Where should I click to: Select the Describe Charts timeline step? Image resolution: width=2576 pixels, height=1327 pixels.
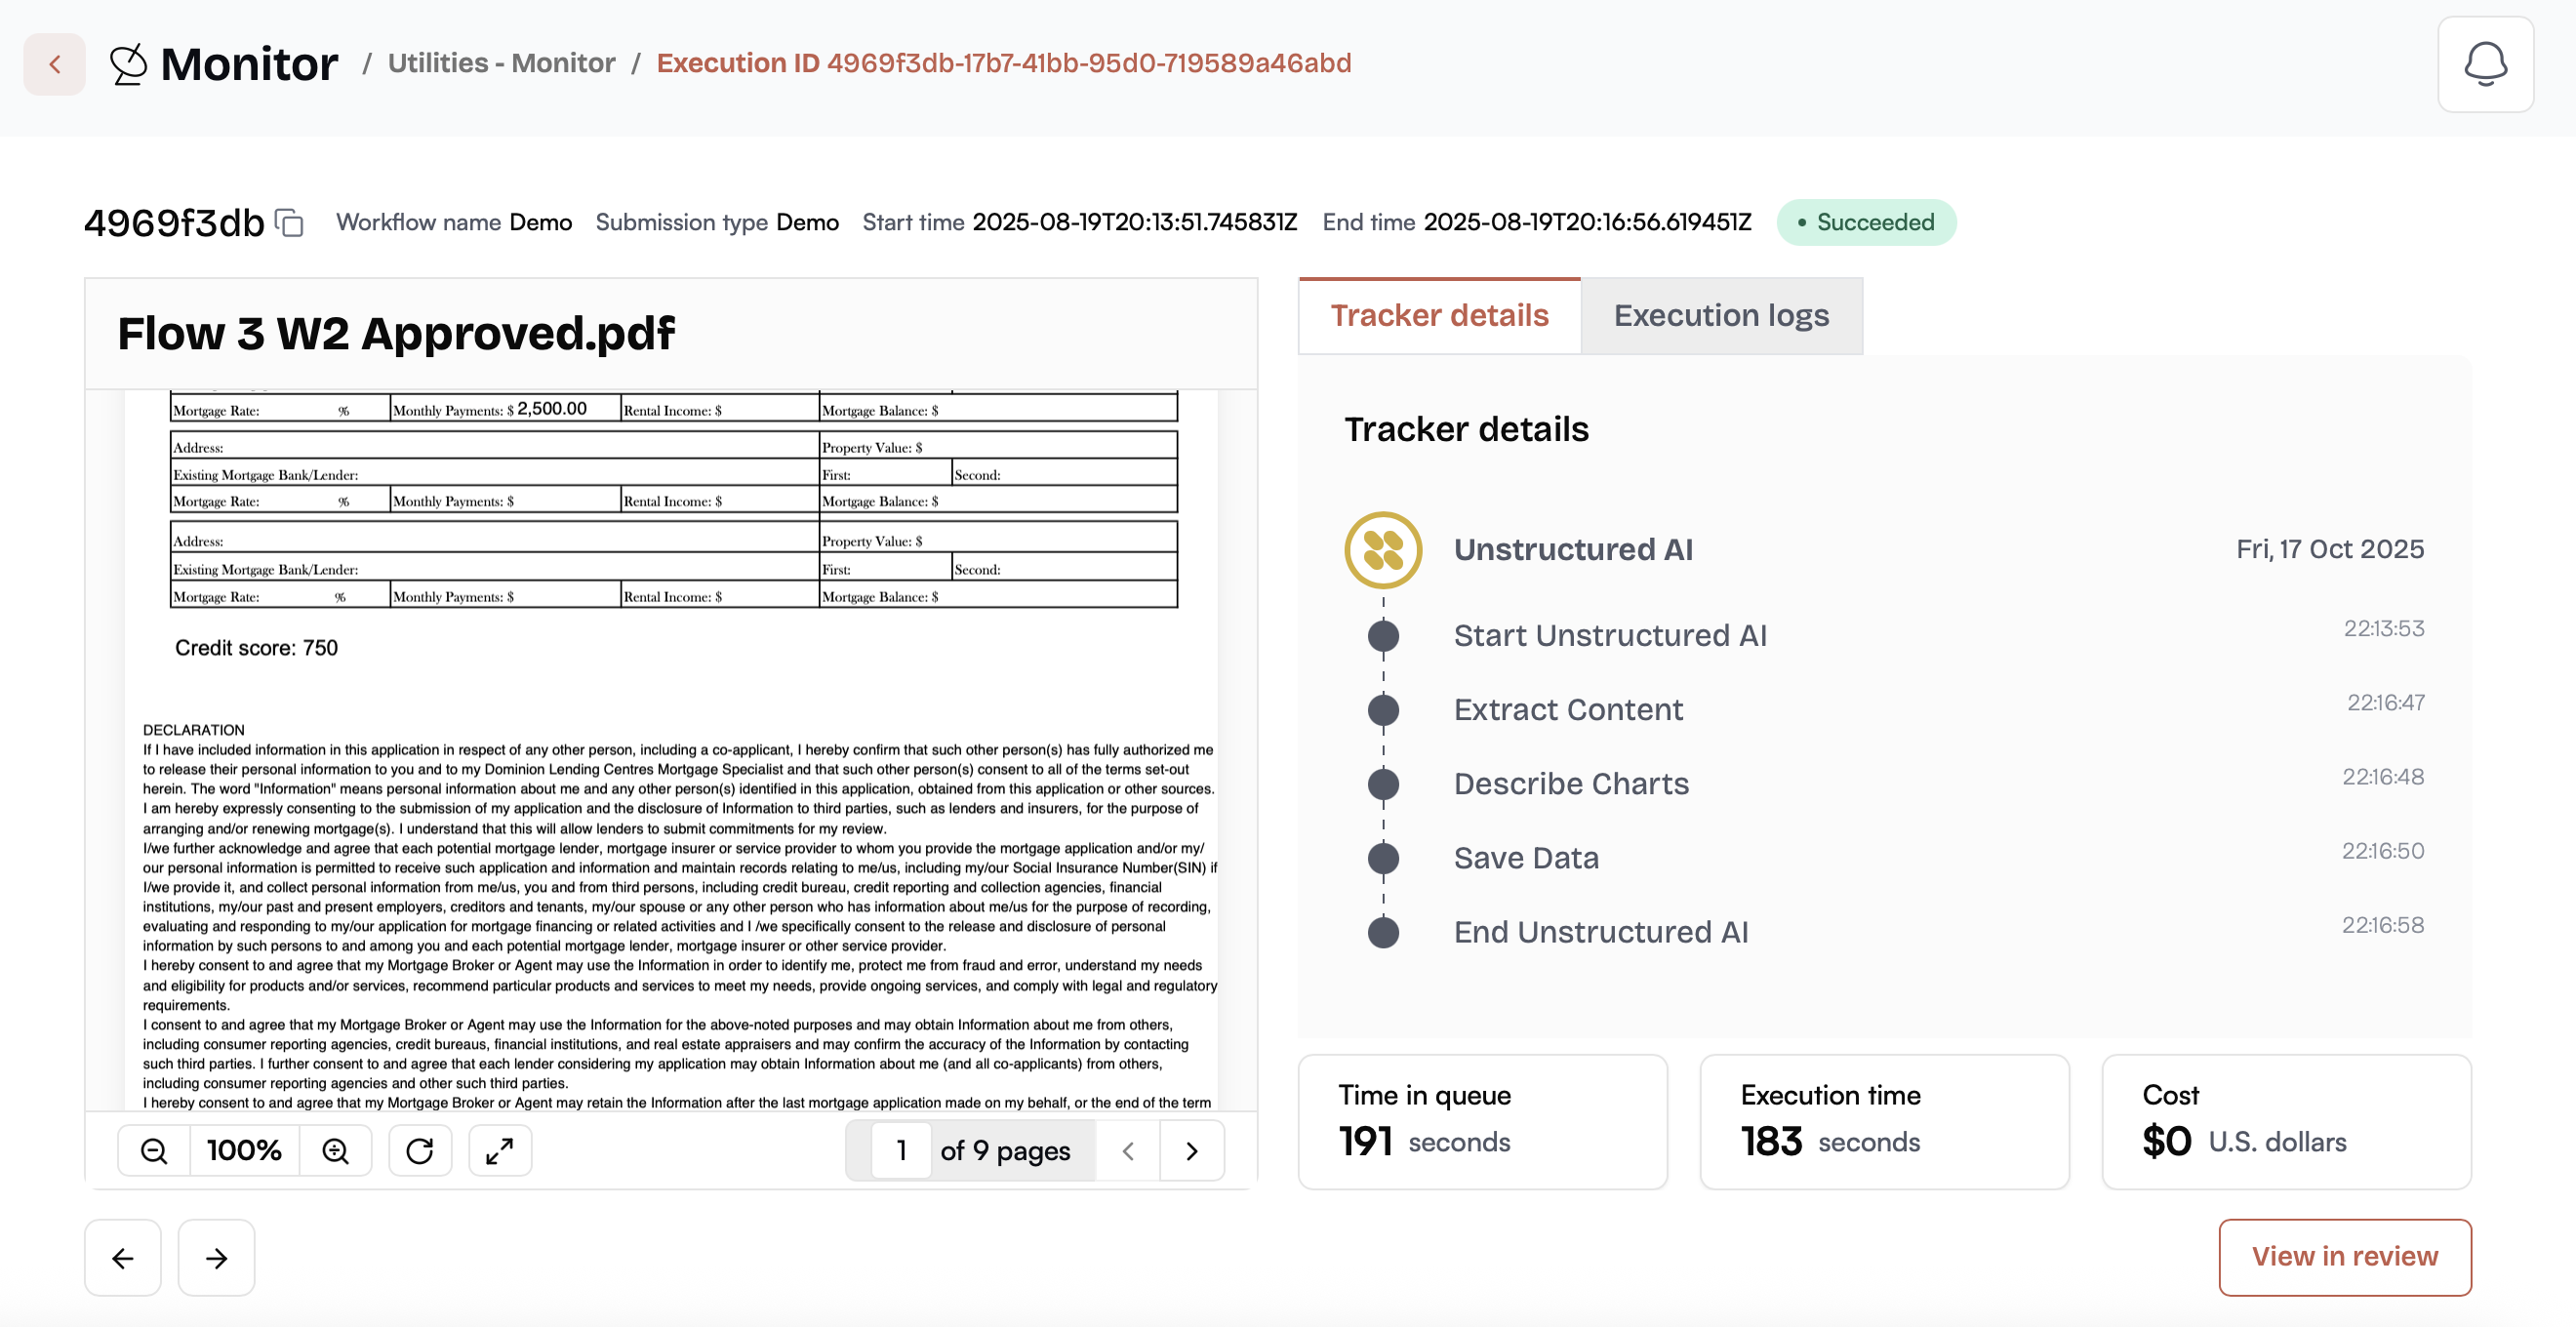(x=1571, y=784)
